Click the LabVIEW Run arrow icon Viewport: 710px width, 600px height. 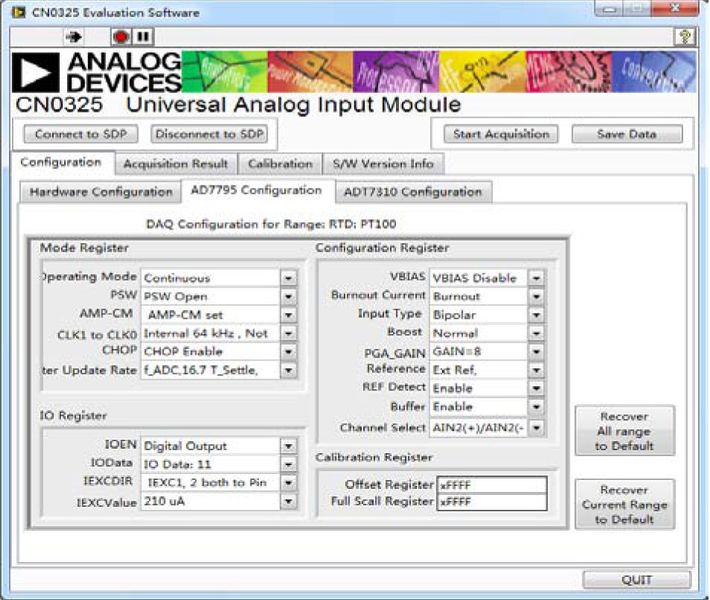point(74,37)
